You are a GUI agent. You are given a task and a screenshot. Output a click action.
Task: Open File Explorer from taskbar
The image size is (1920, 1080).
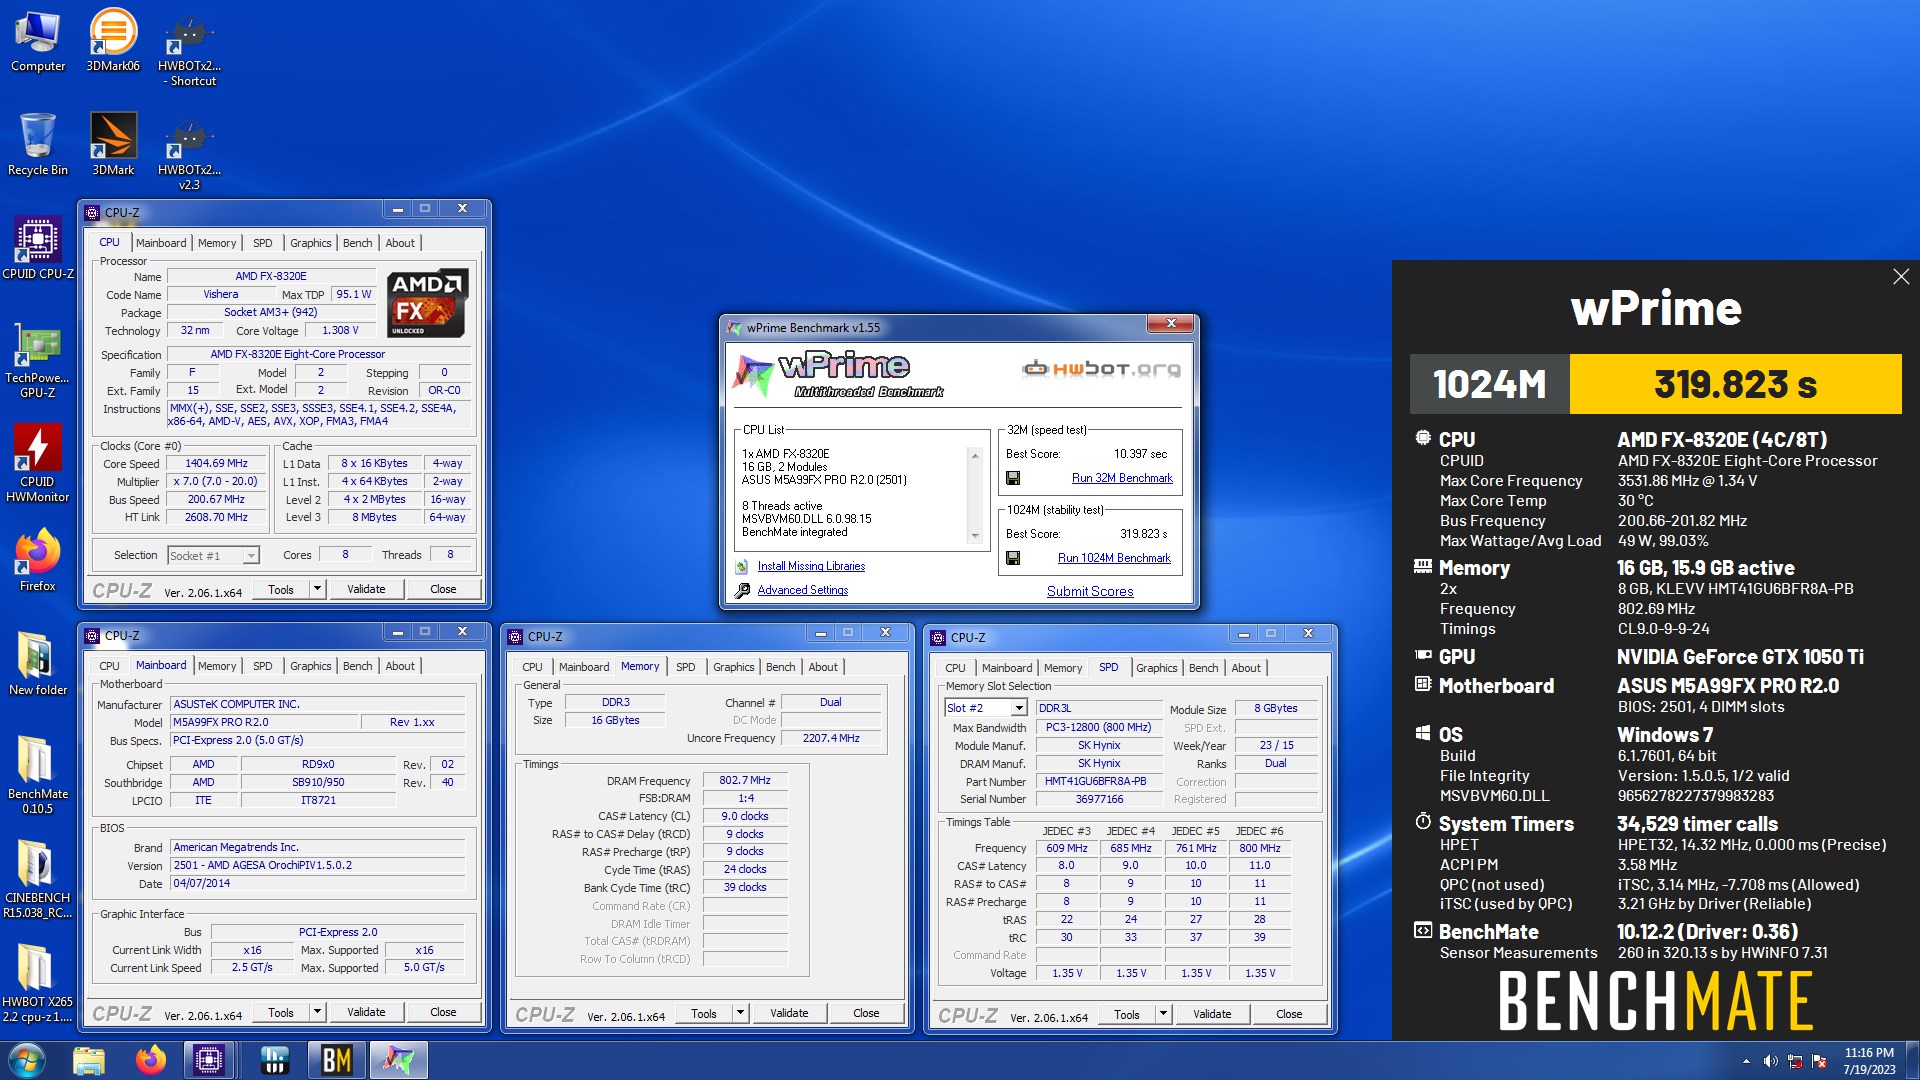click(89, 1060)
